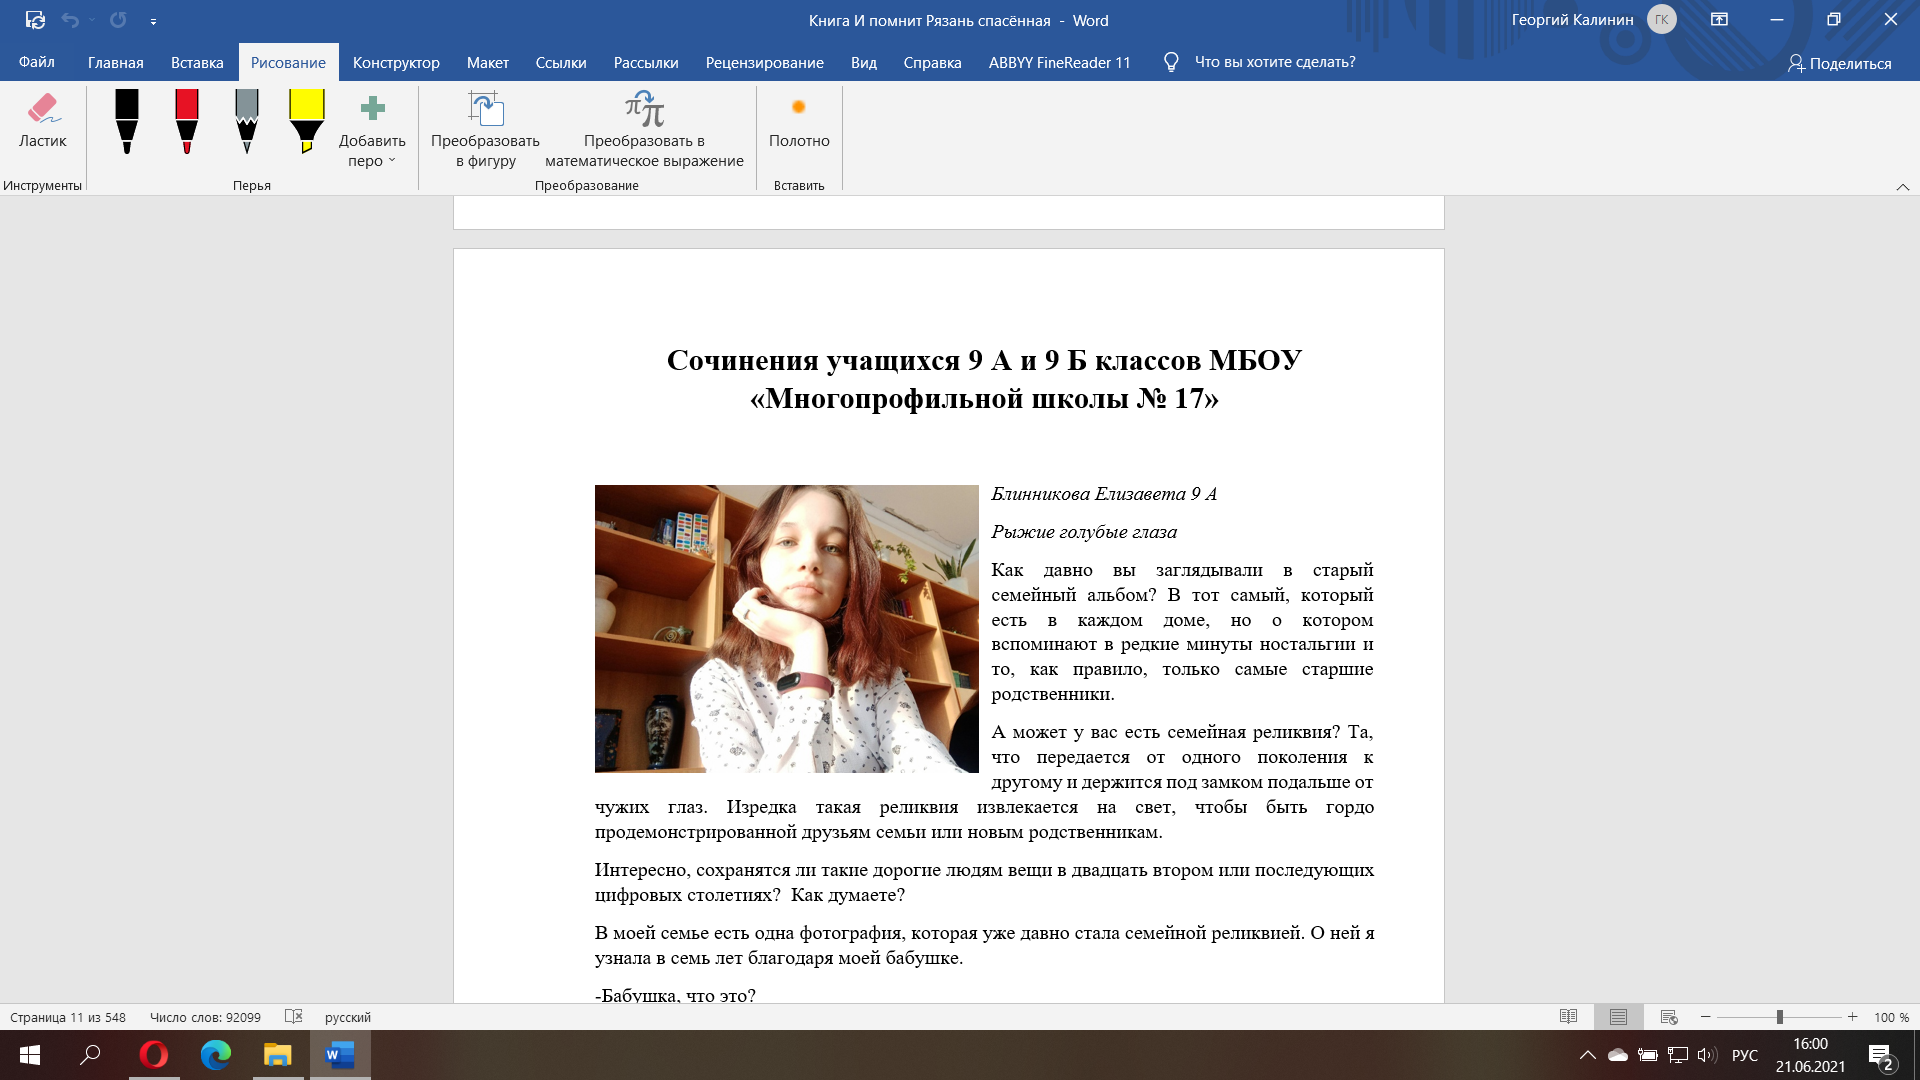Switch to the Макет tab
The height and width of the screenshot is (1080, 1920).
coord(488,62)
